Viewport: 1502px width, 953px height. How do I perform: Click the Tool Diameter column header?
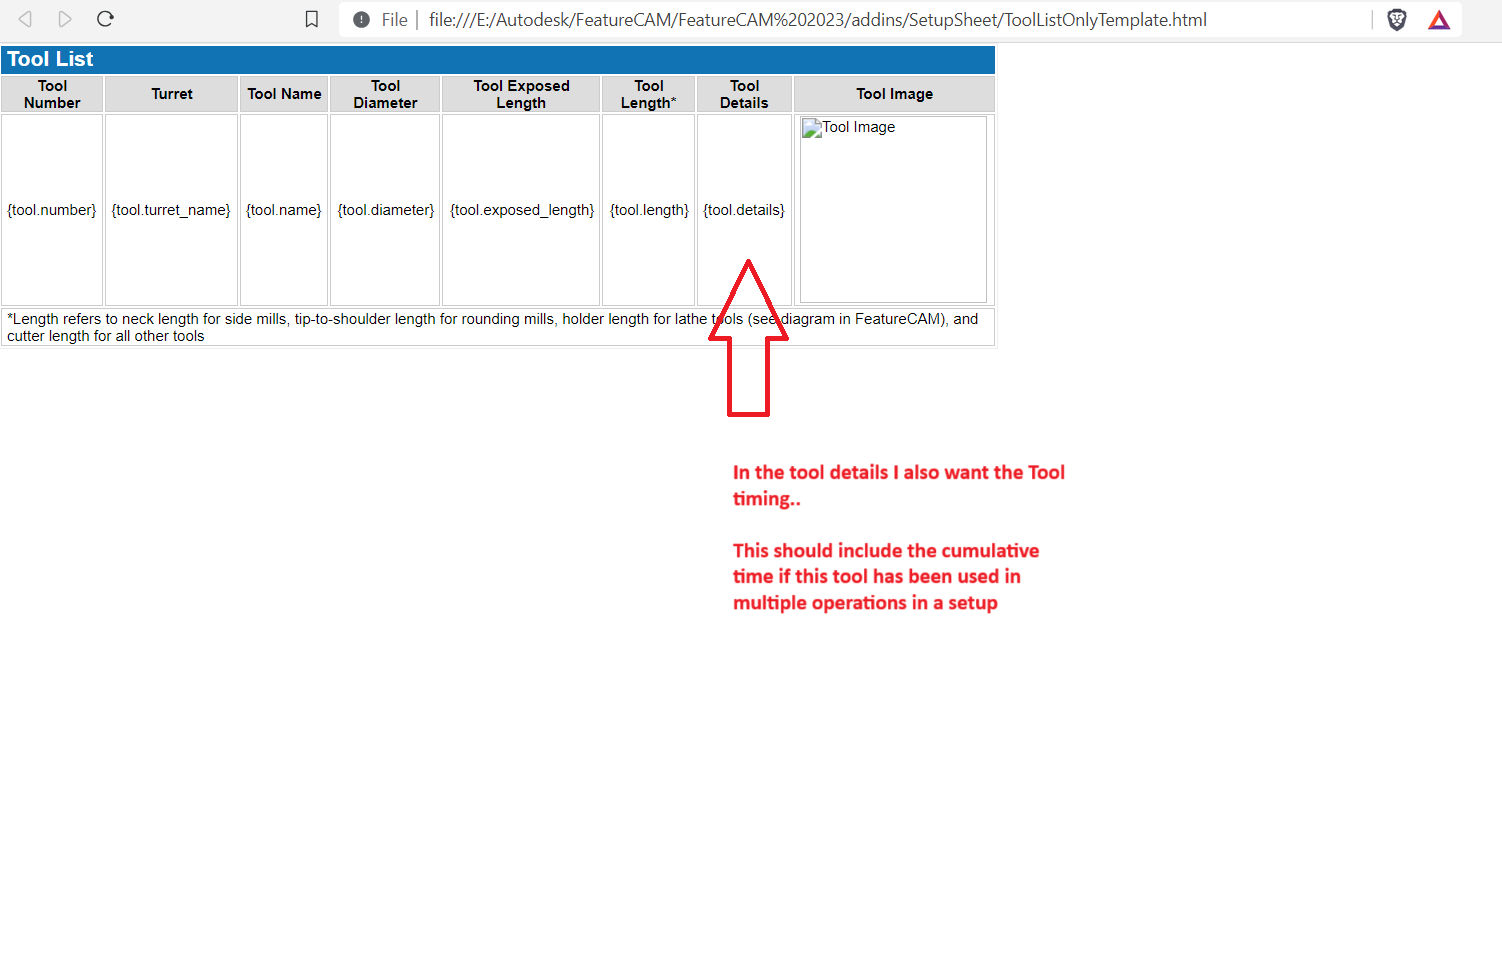coord(385,93)
